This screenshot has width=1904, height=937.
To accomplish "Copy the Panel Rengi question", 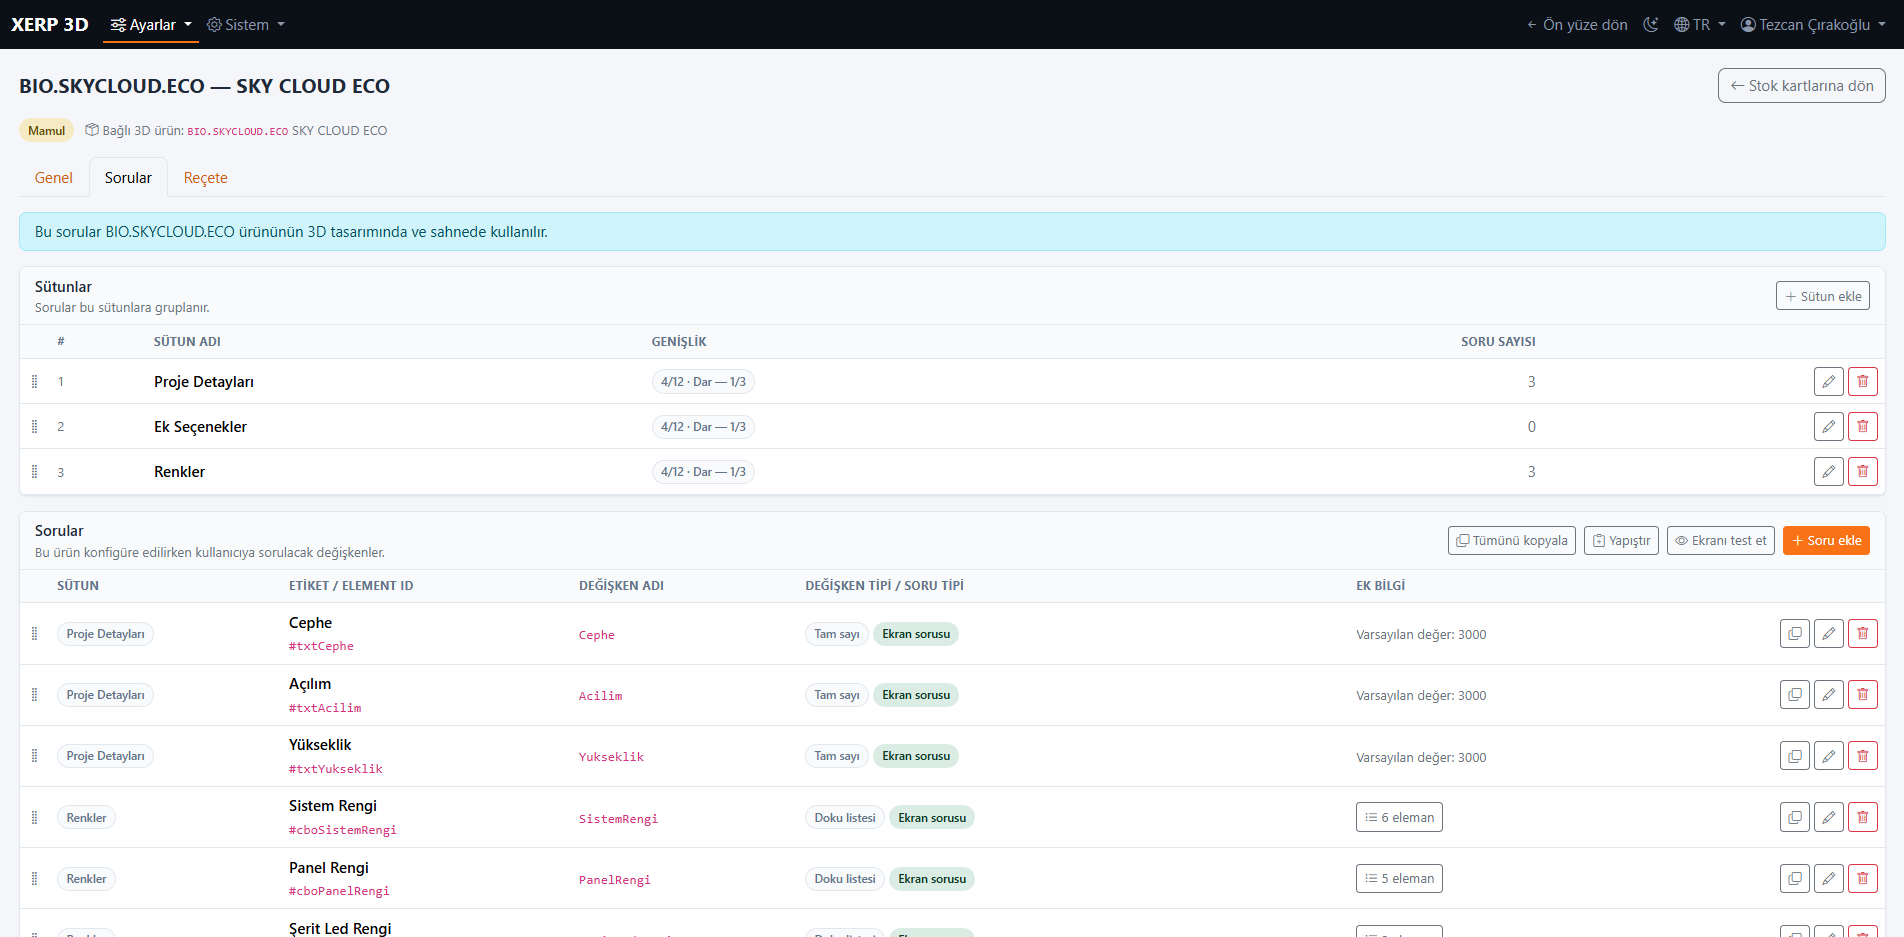I will [x=1794, y=878].
